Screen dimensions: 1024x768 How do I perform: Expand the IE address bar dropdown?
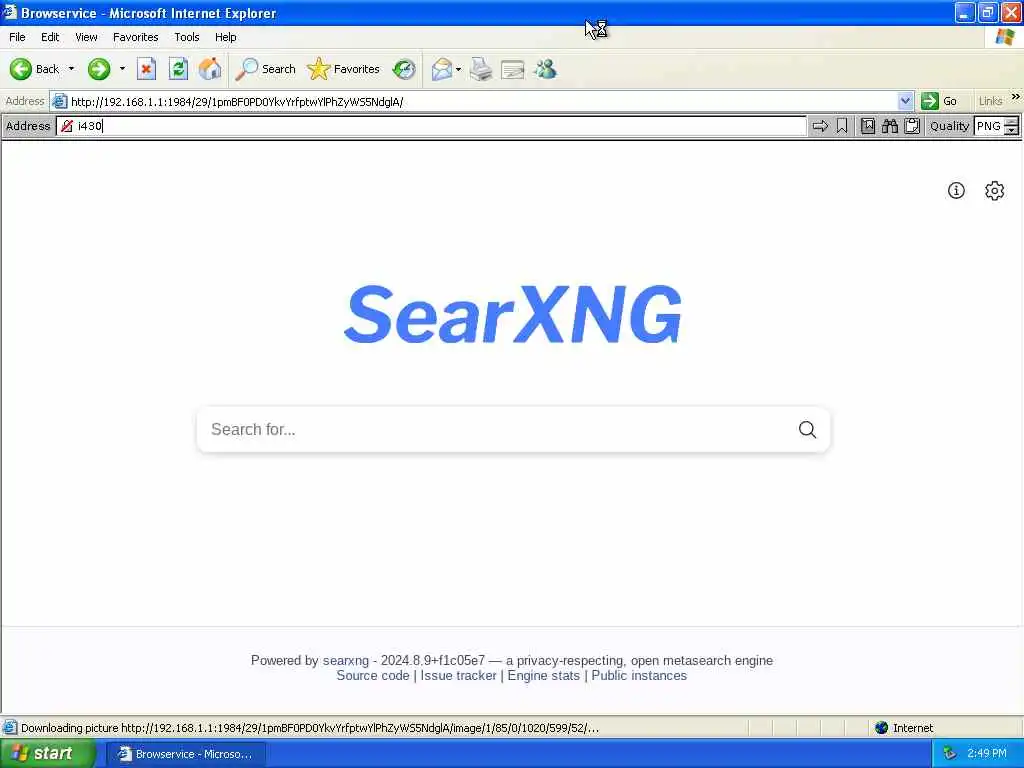905,101
